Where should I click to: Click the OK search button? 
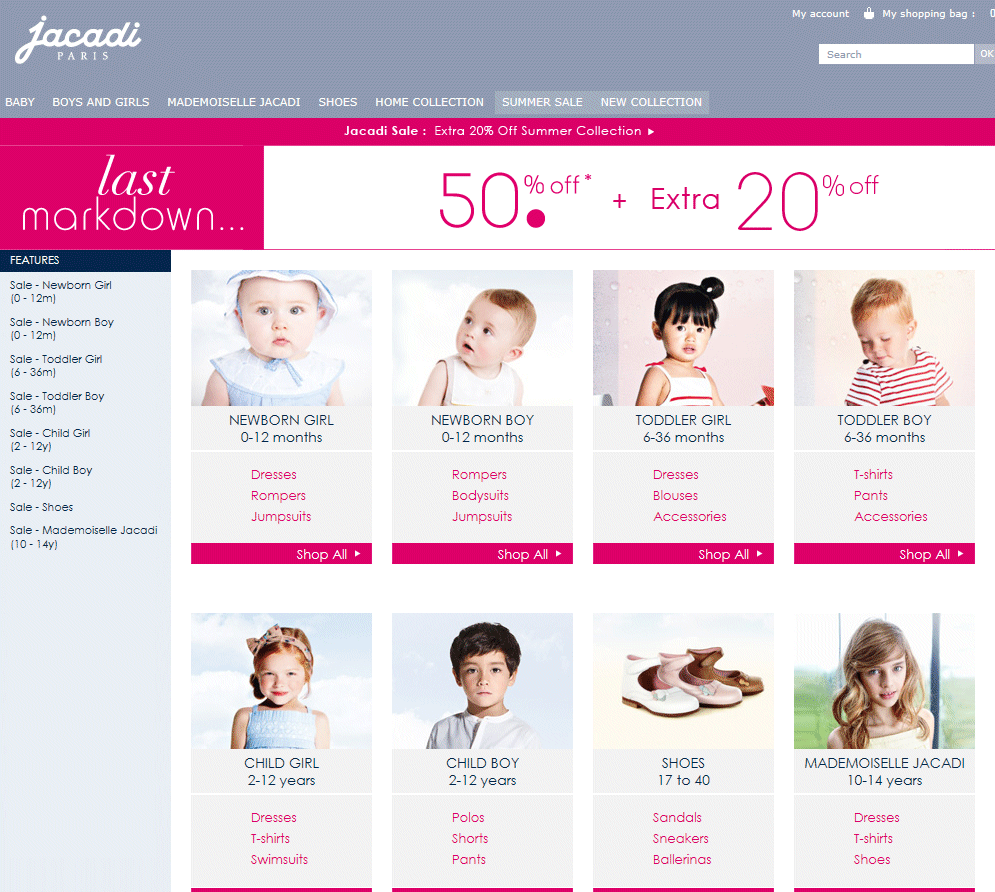coord(985,54)
